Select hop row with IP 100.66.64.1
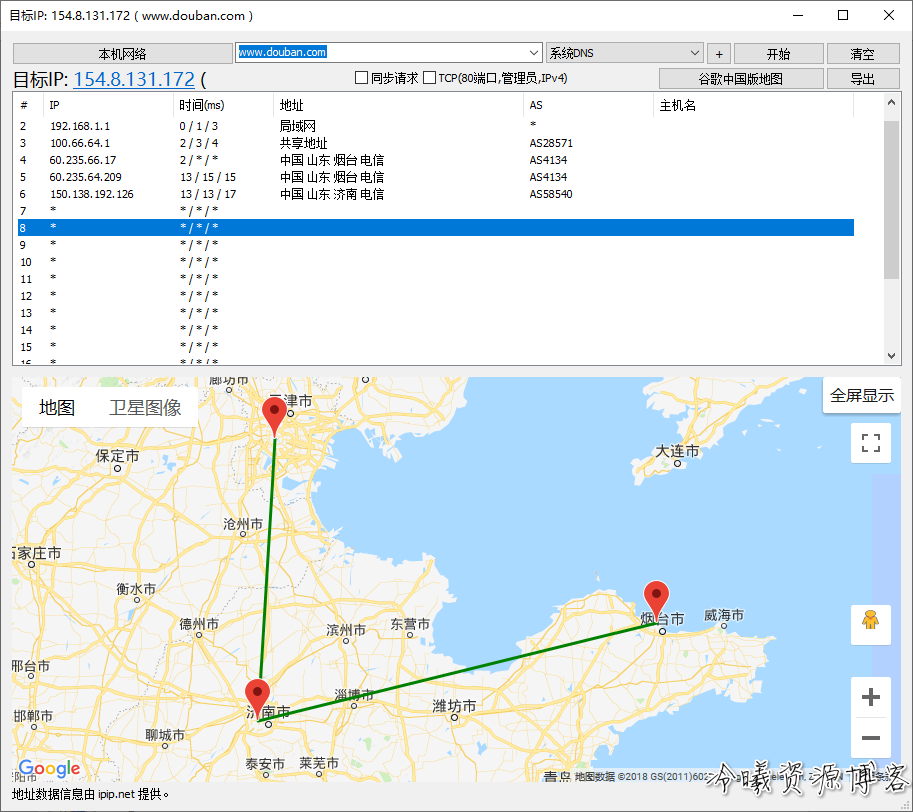Screen dimensions: 913x812 click(x=436, y=143)
